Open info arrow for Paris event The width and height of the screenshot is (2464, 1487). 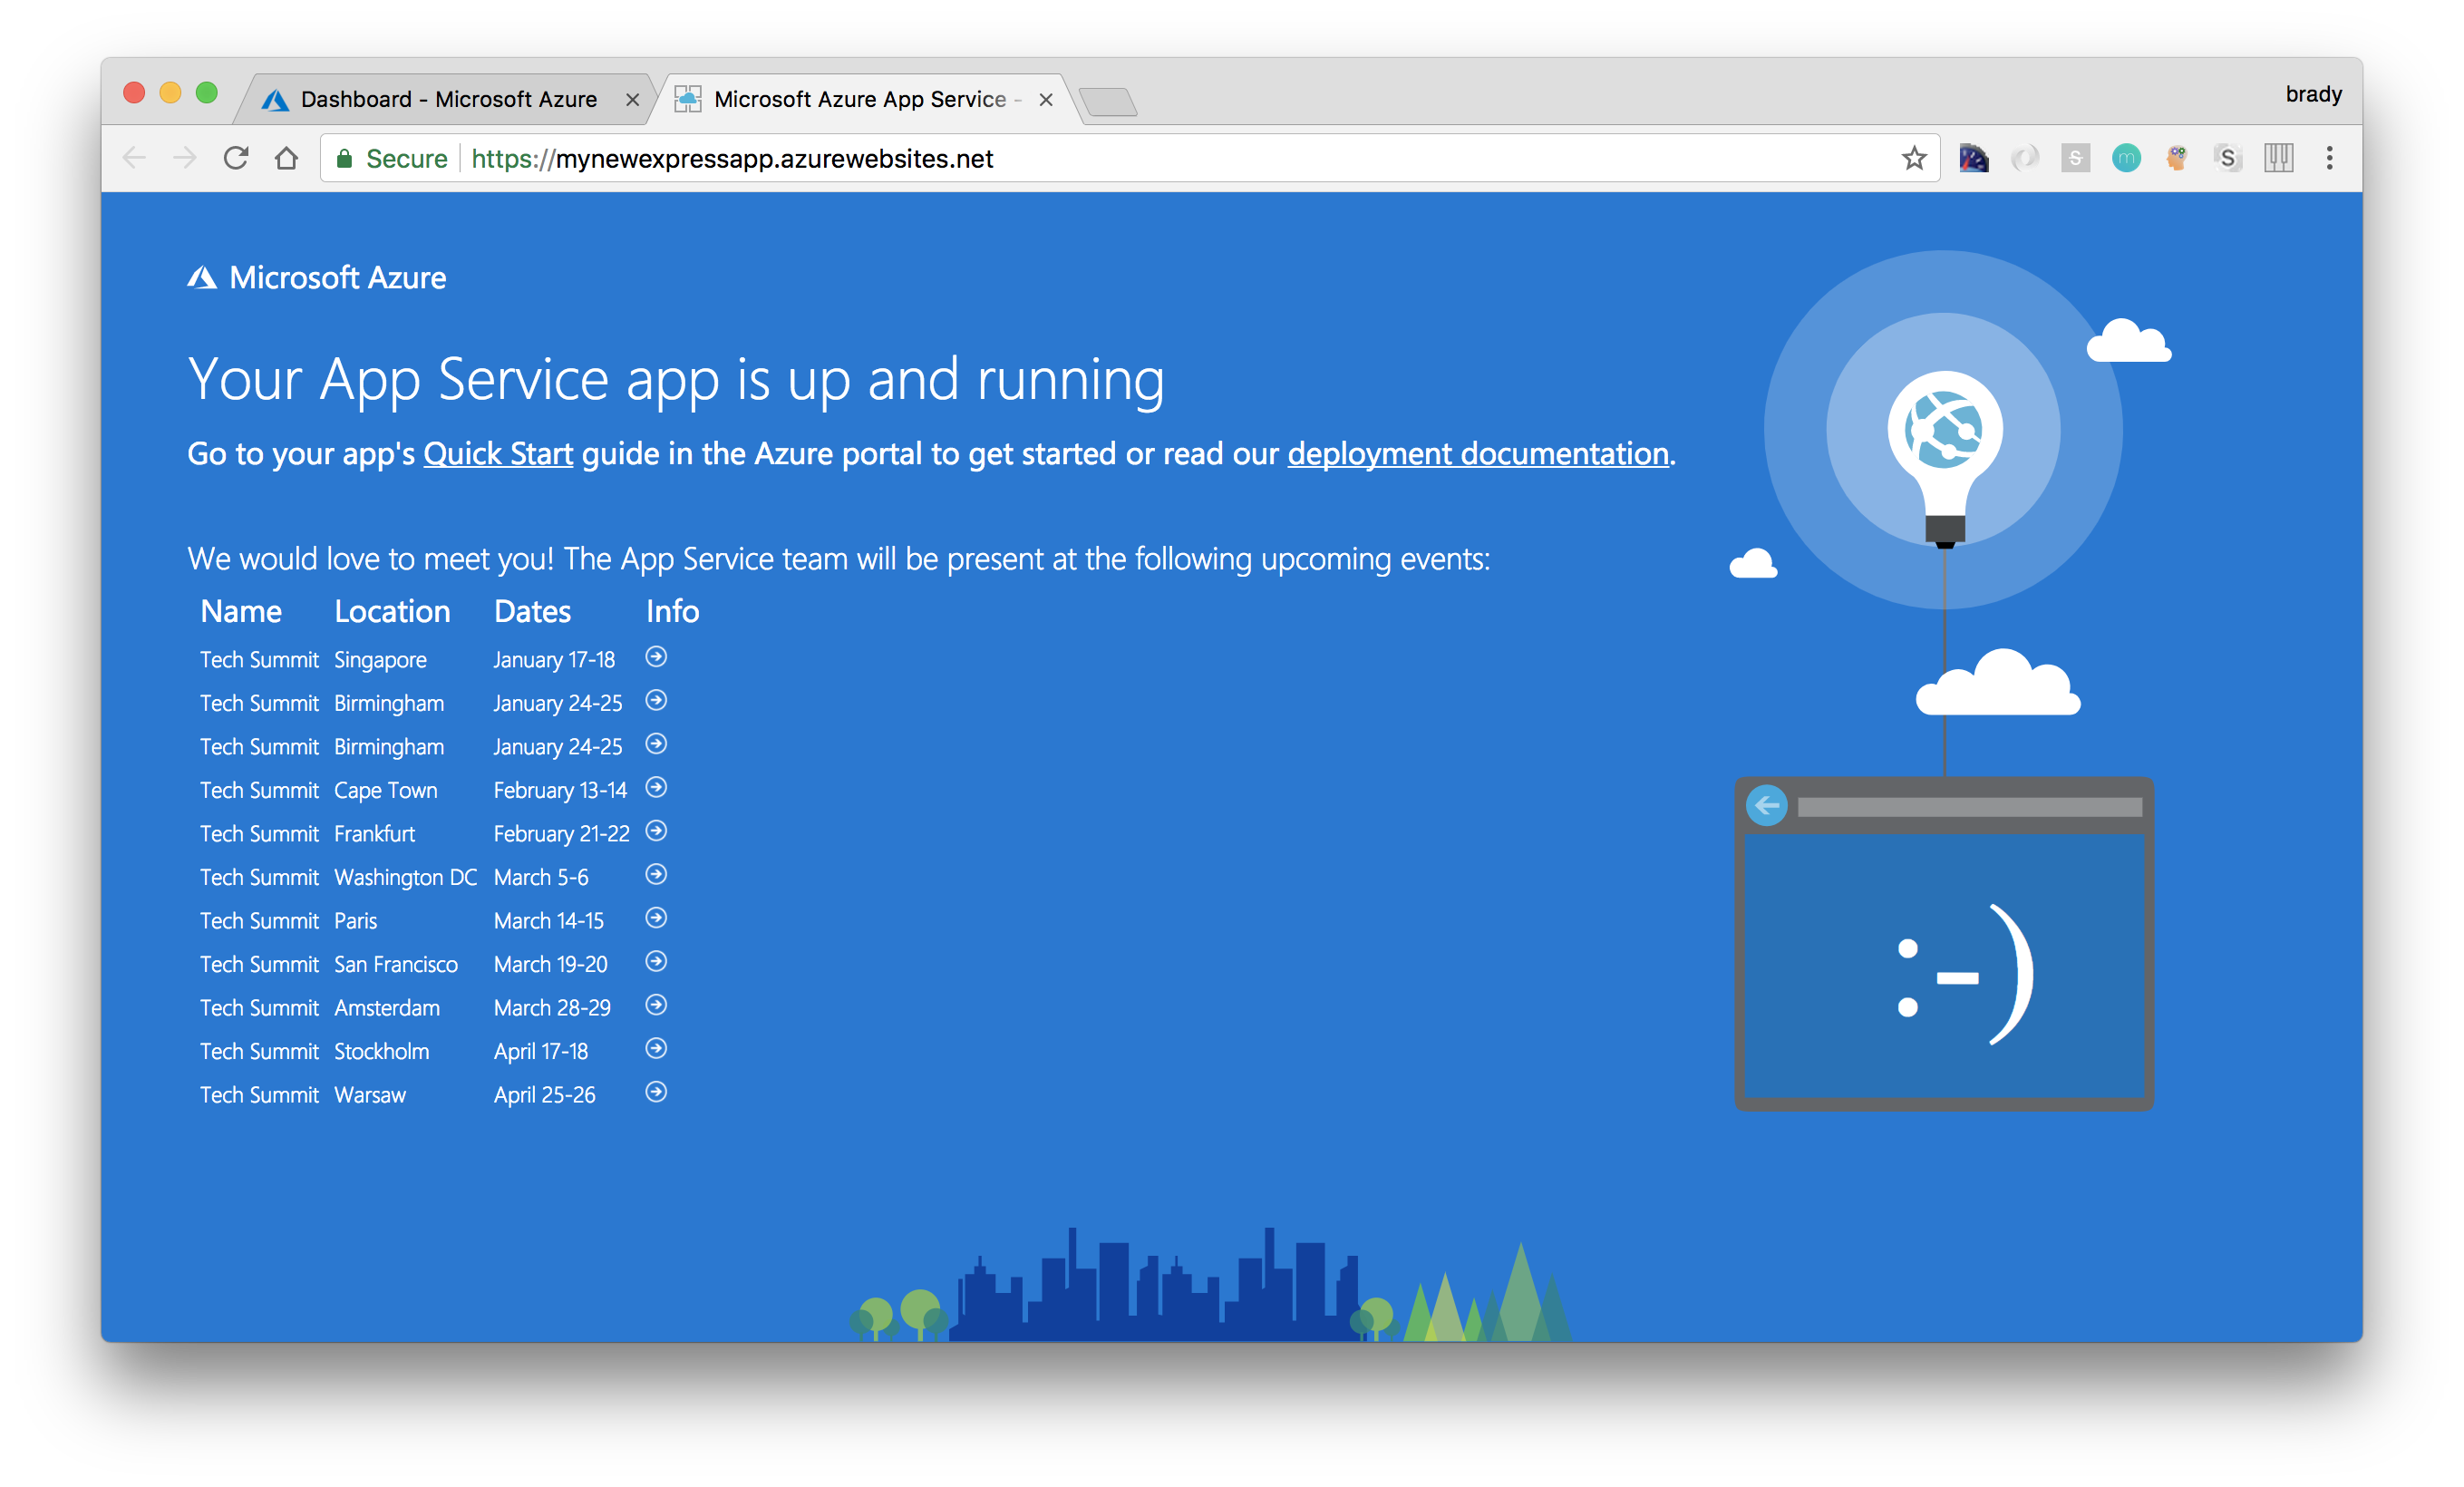pos(656,918)
